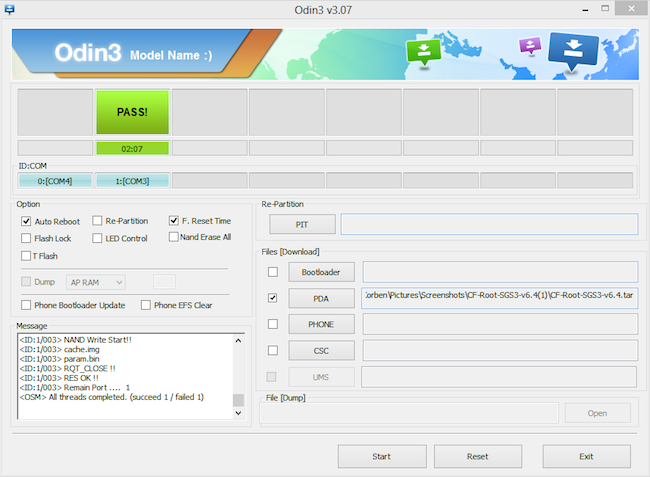
Task: Click the Bootloader file button
Action: 321,272
